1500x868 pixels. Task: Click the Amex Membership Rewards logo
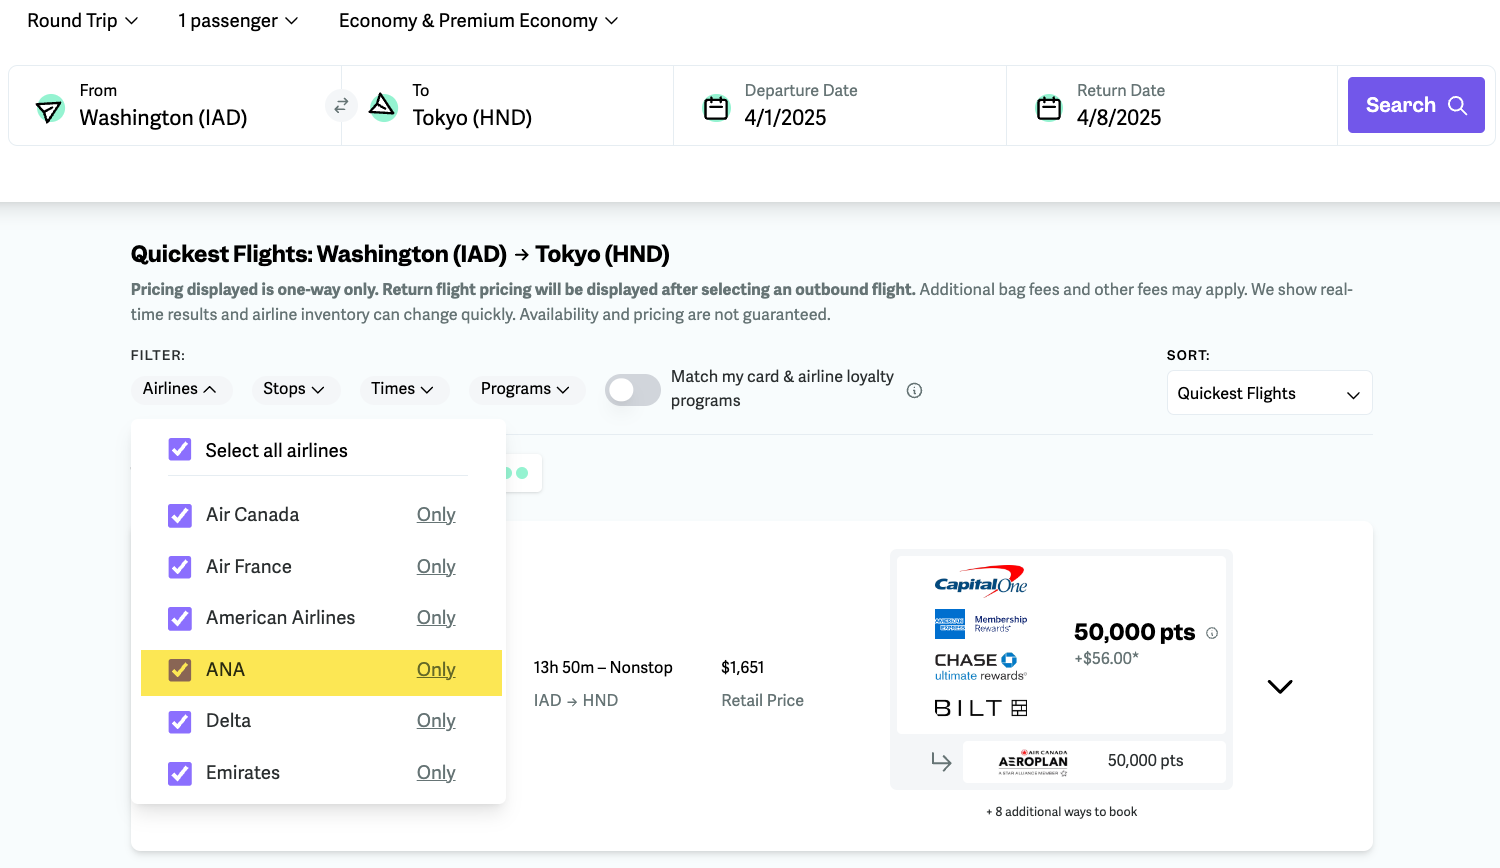(x=981, y=624)
